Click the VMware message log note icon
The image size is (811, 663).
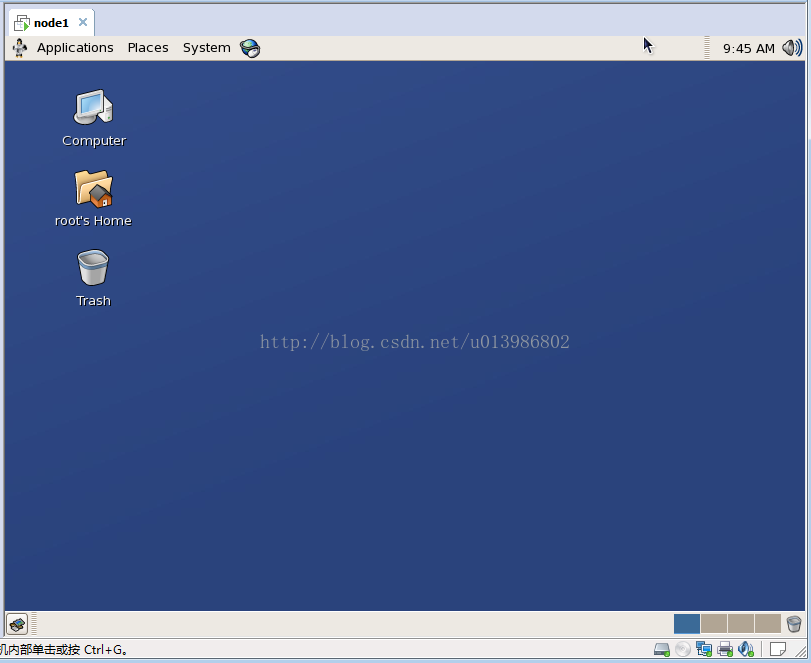[778, 649]
